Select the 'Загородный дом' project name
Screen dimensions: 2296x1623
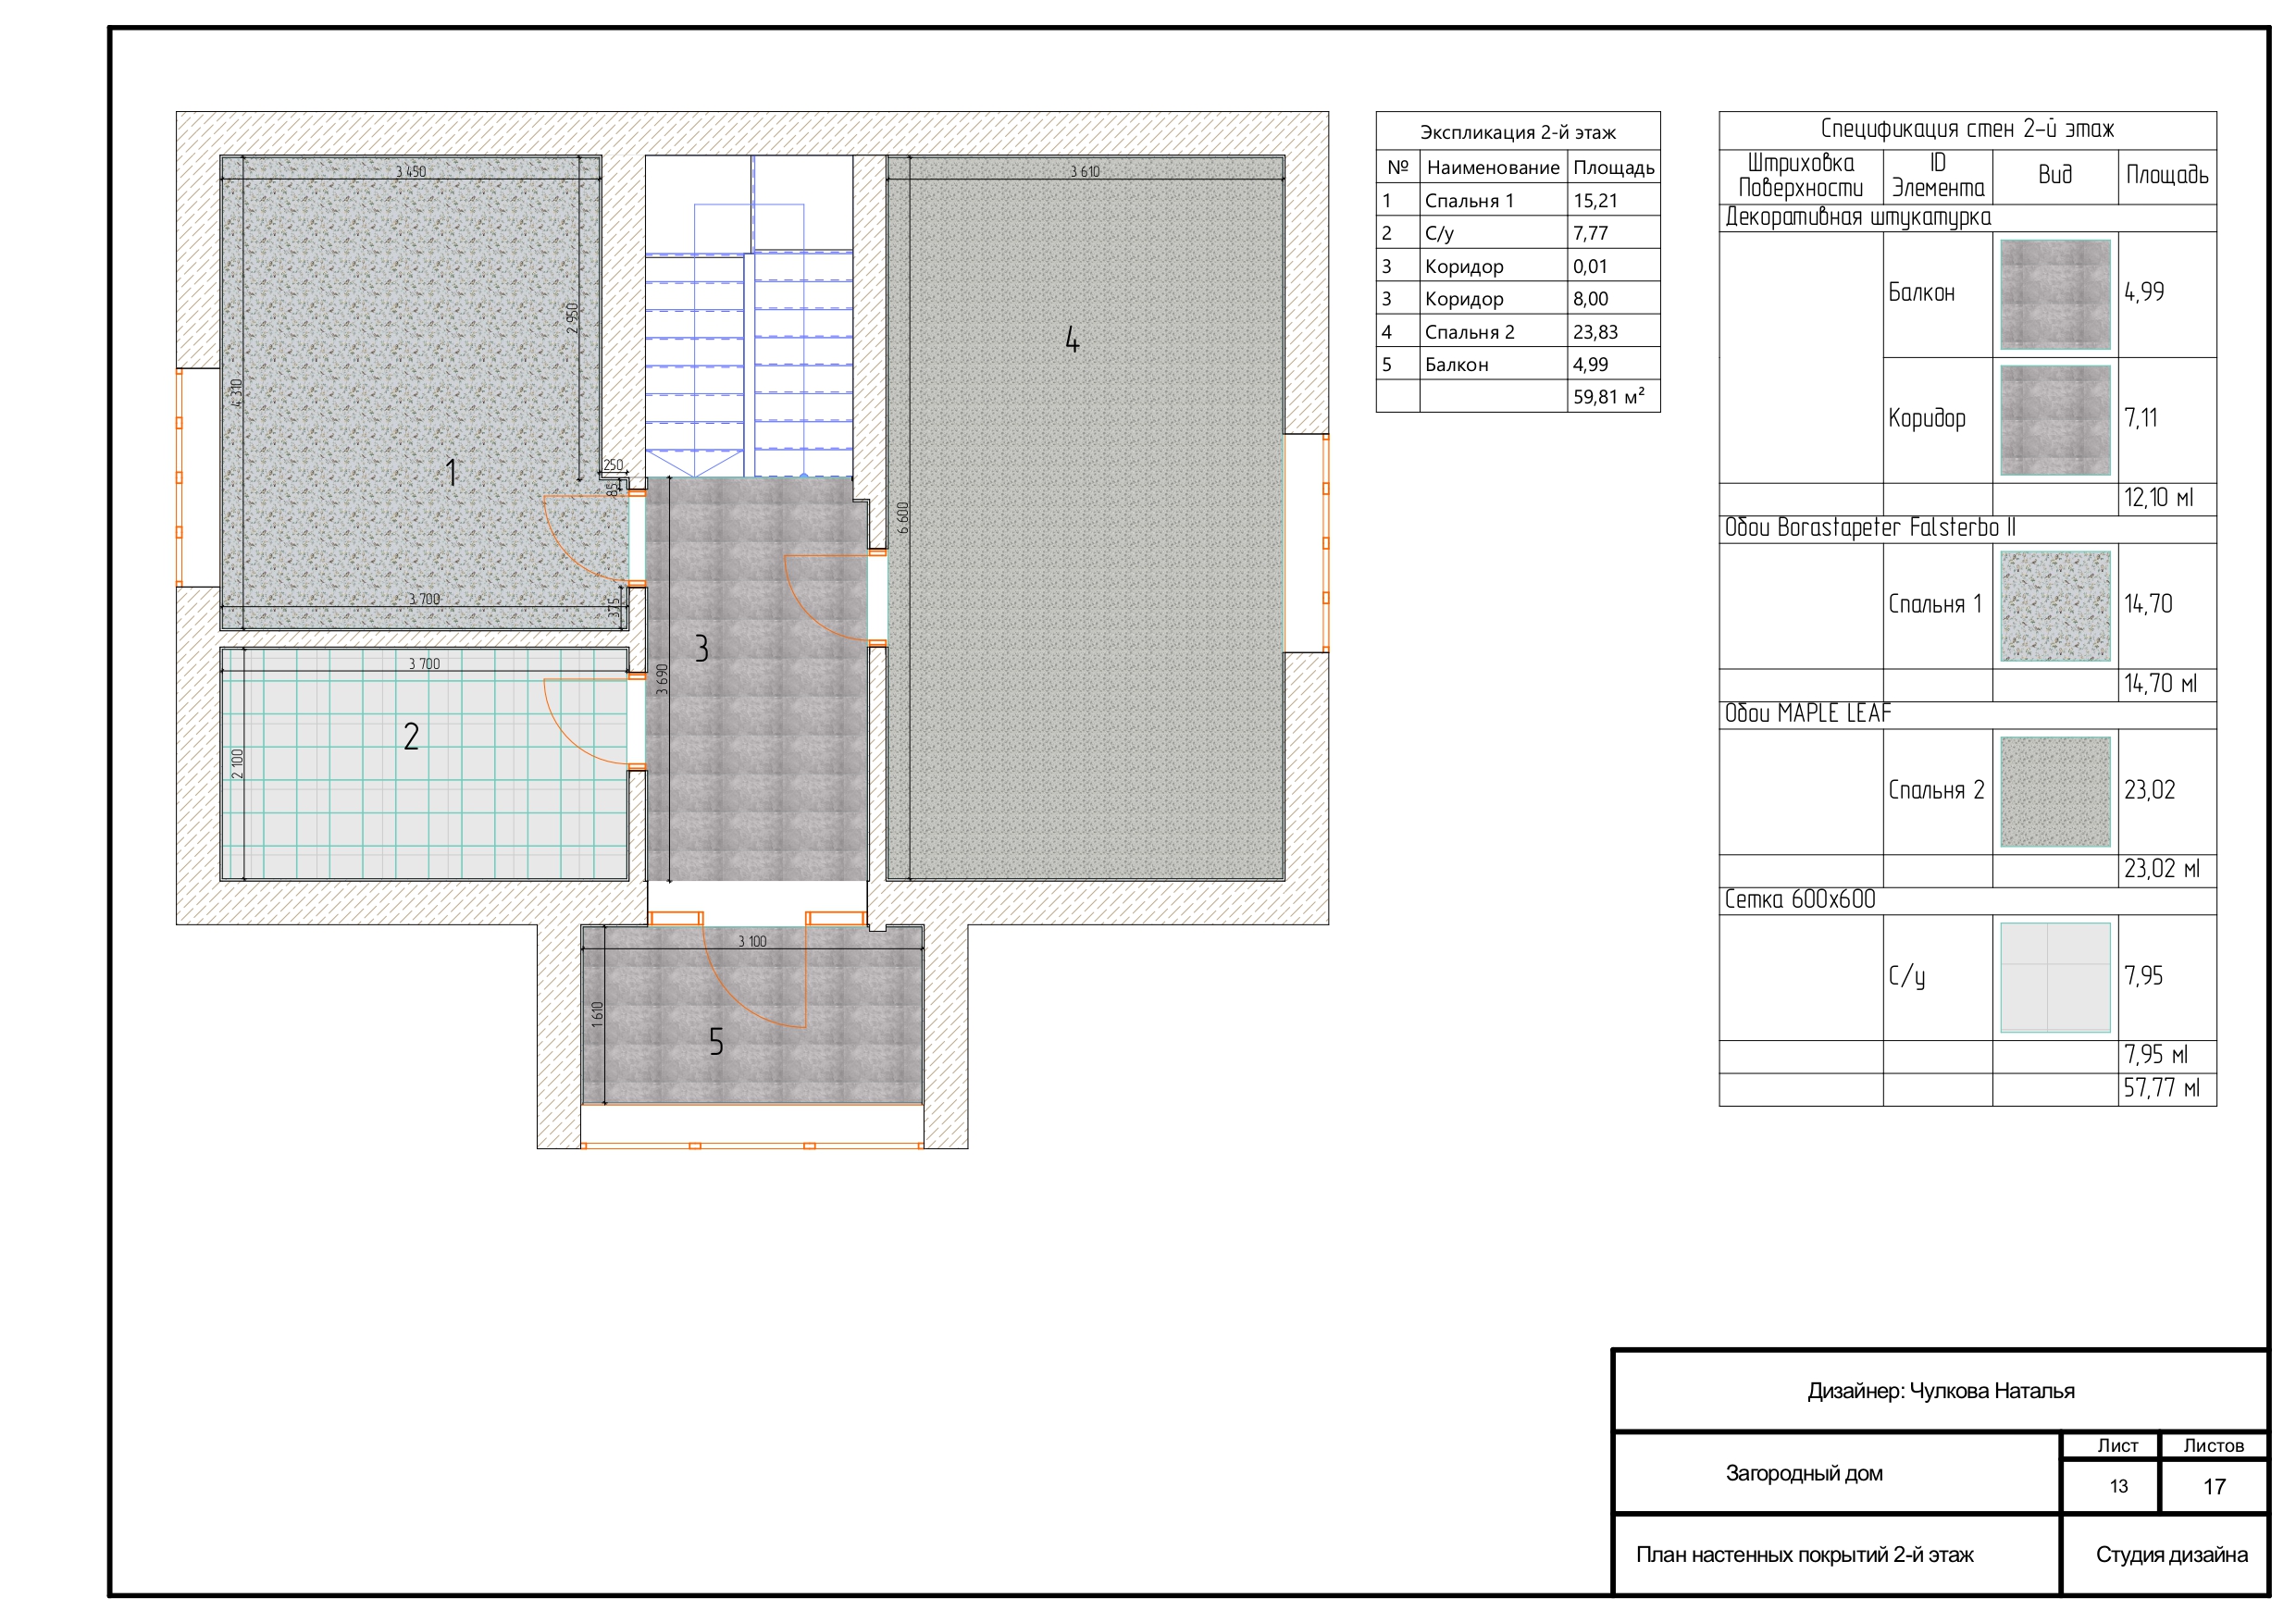tap(1804, 1473)
